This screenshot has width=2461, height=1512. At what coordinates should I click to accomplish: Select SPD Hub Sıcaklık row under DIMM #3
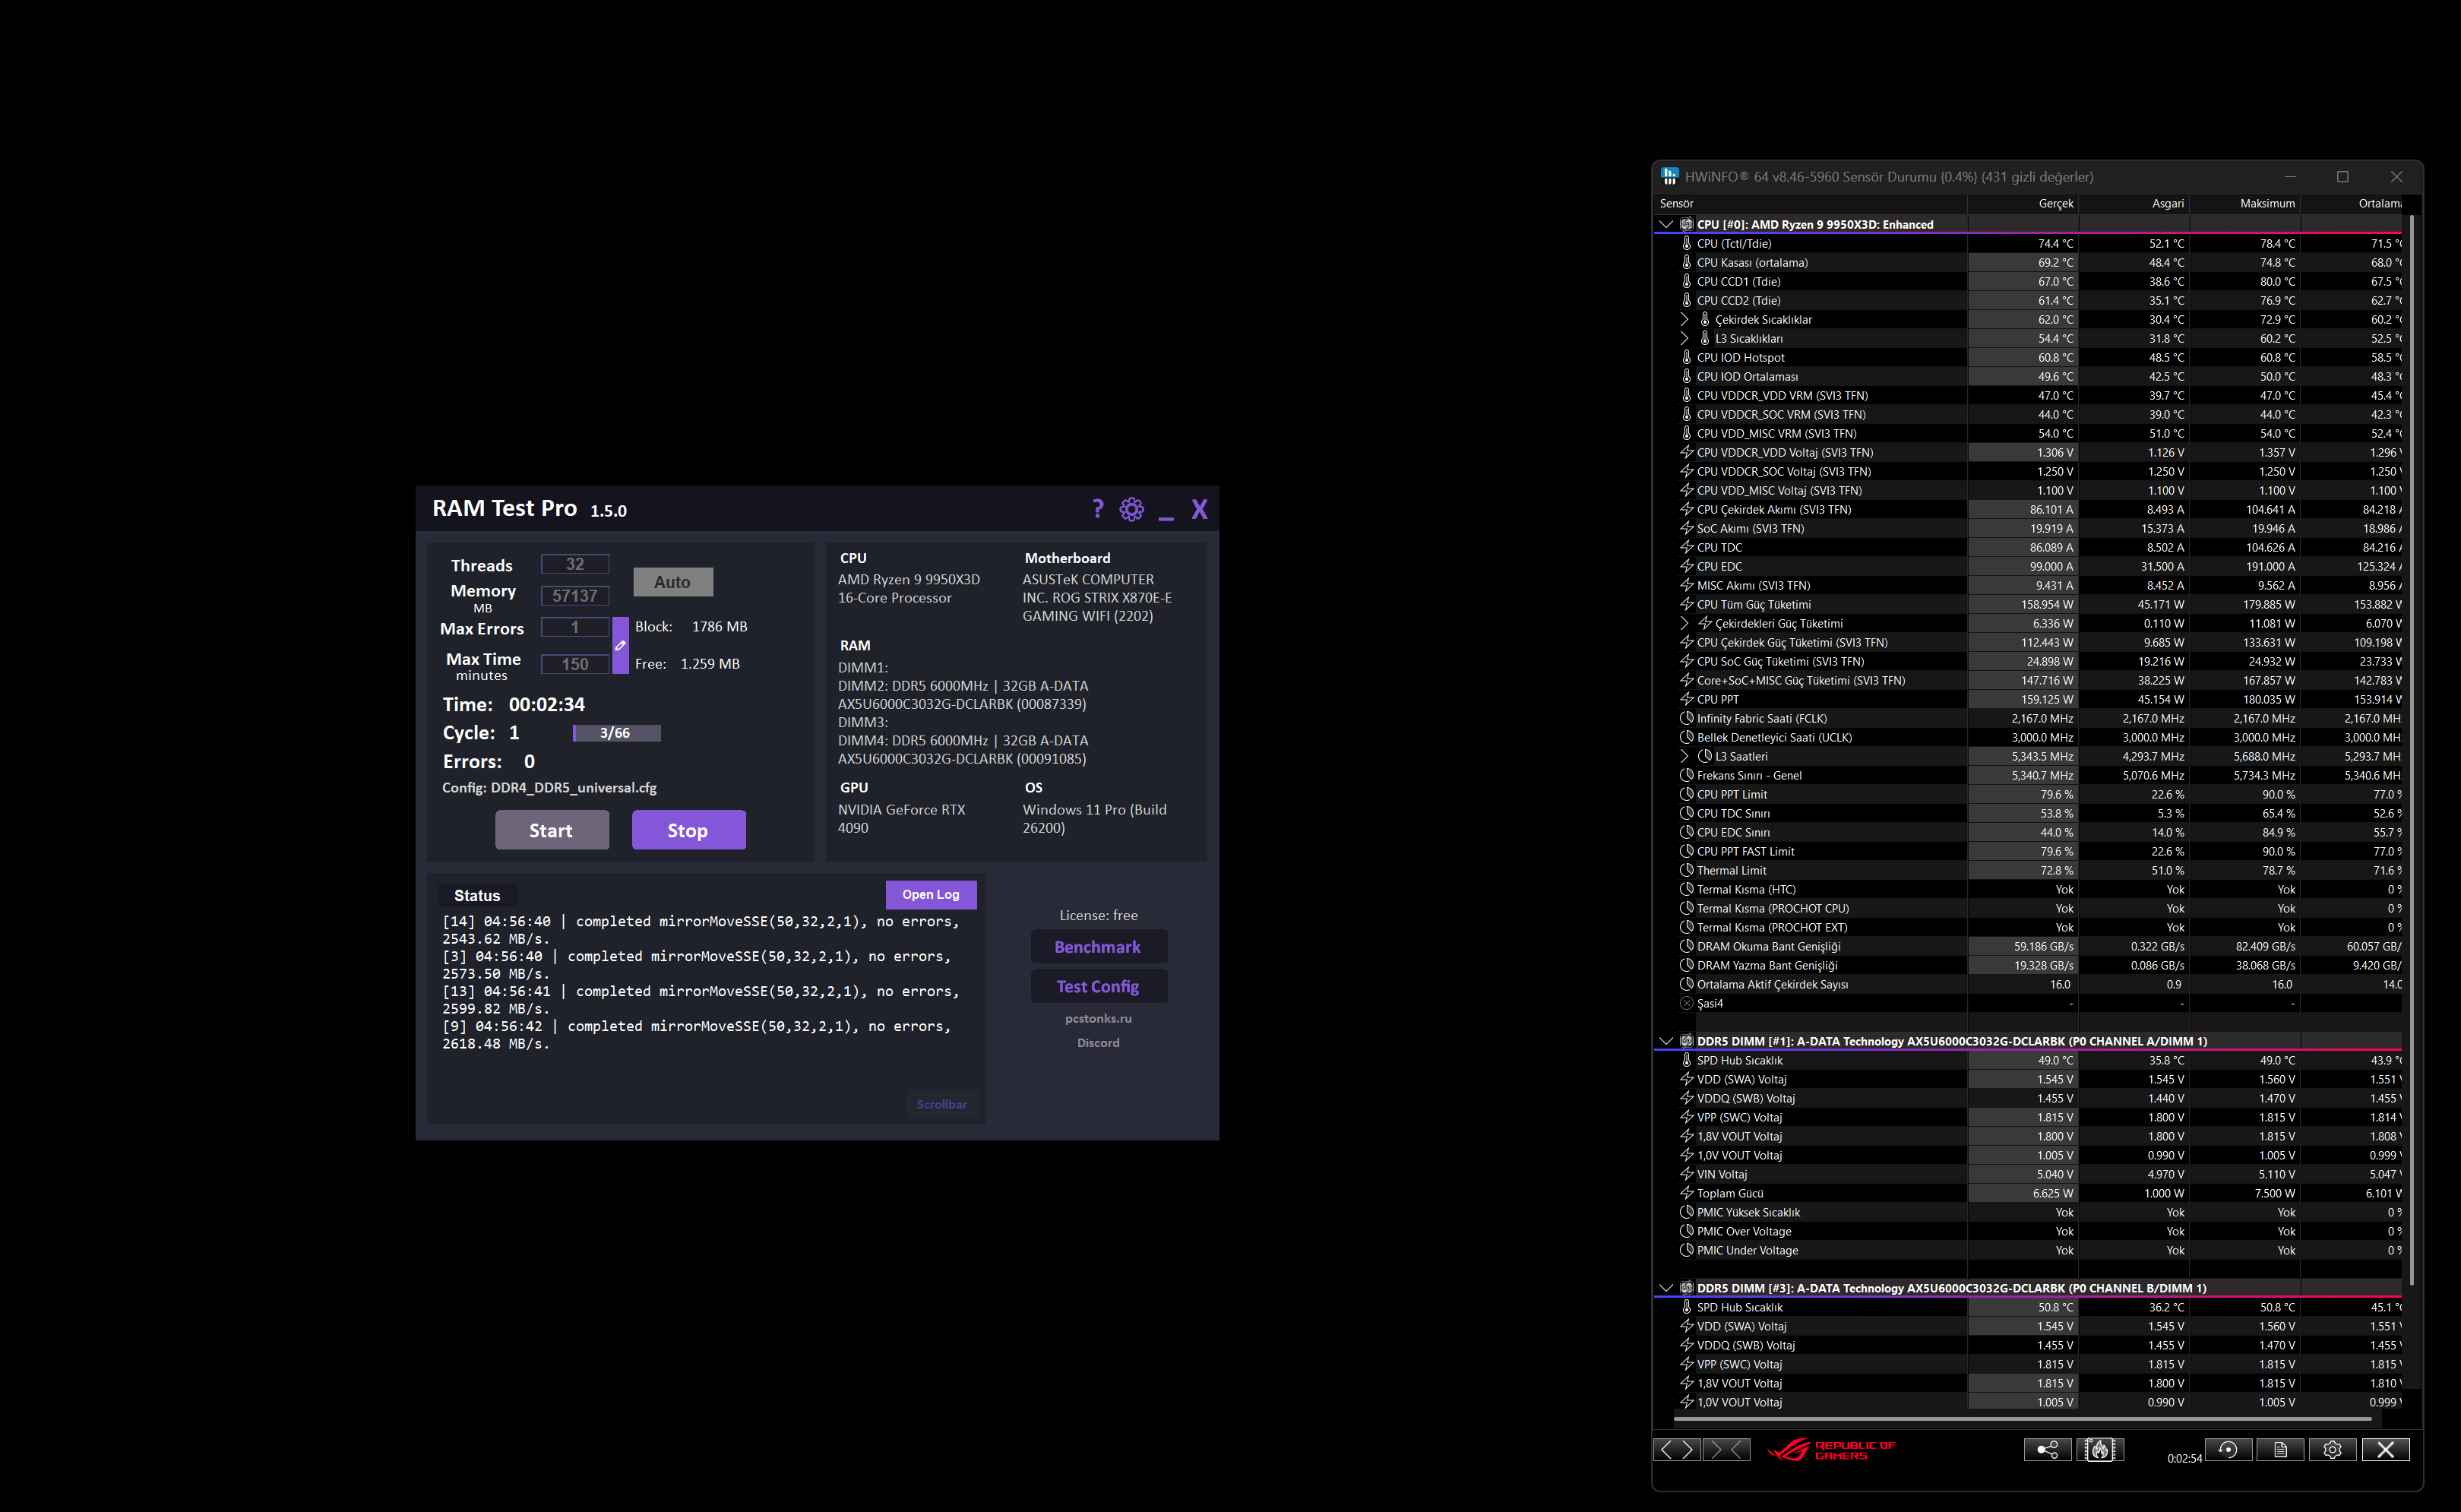[x=2028, y=1307]
